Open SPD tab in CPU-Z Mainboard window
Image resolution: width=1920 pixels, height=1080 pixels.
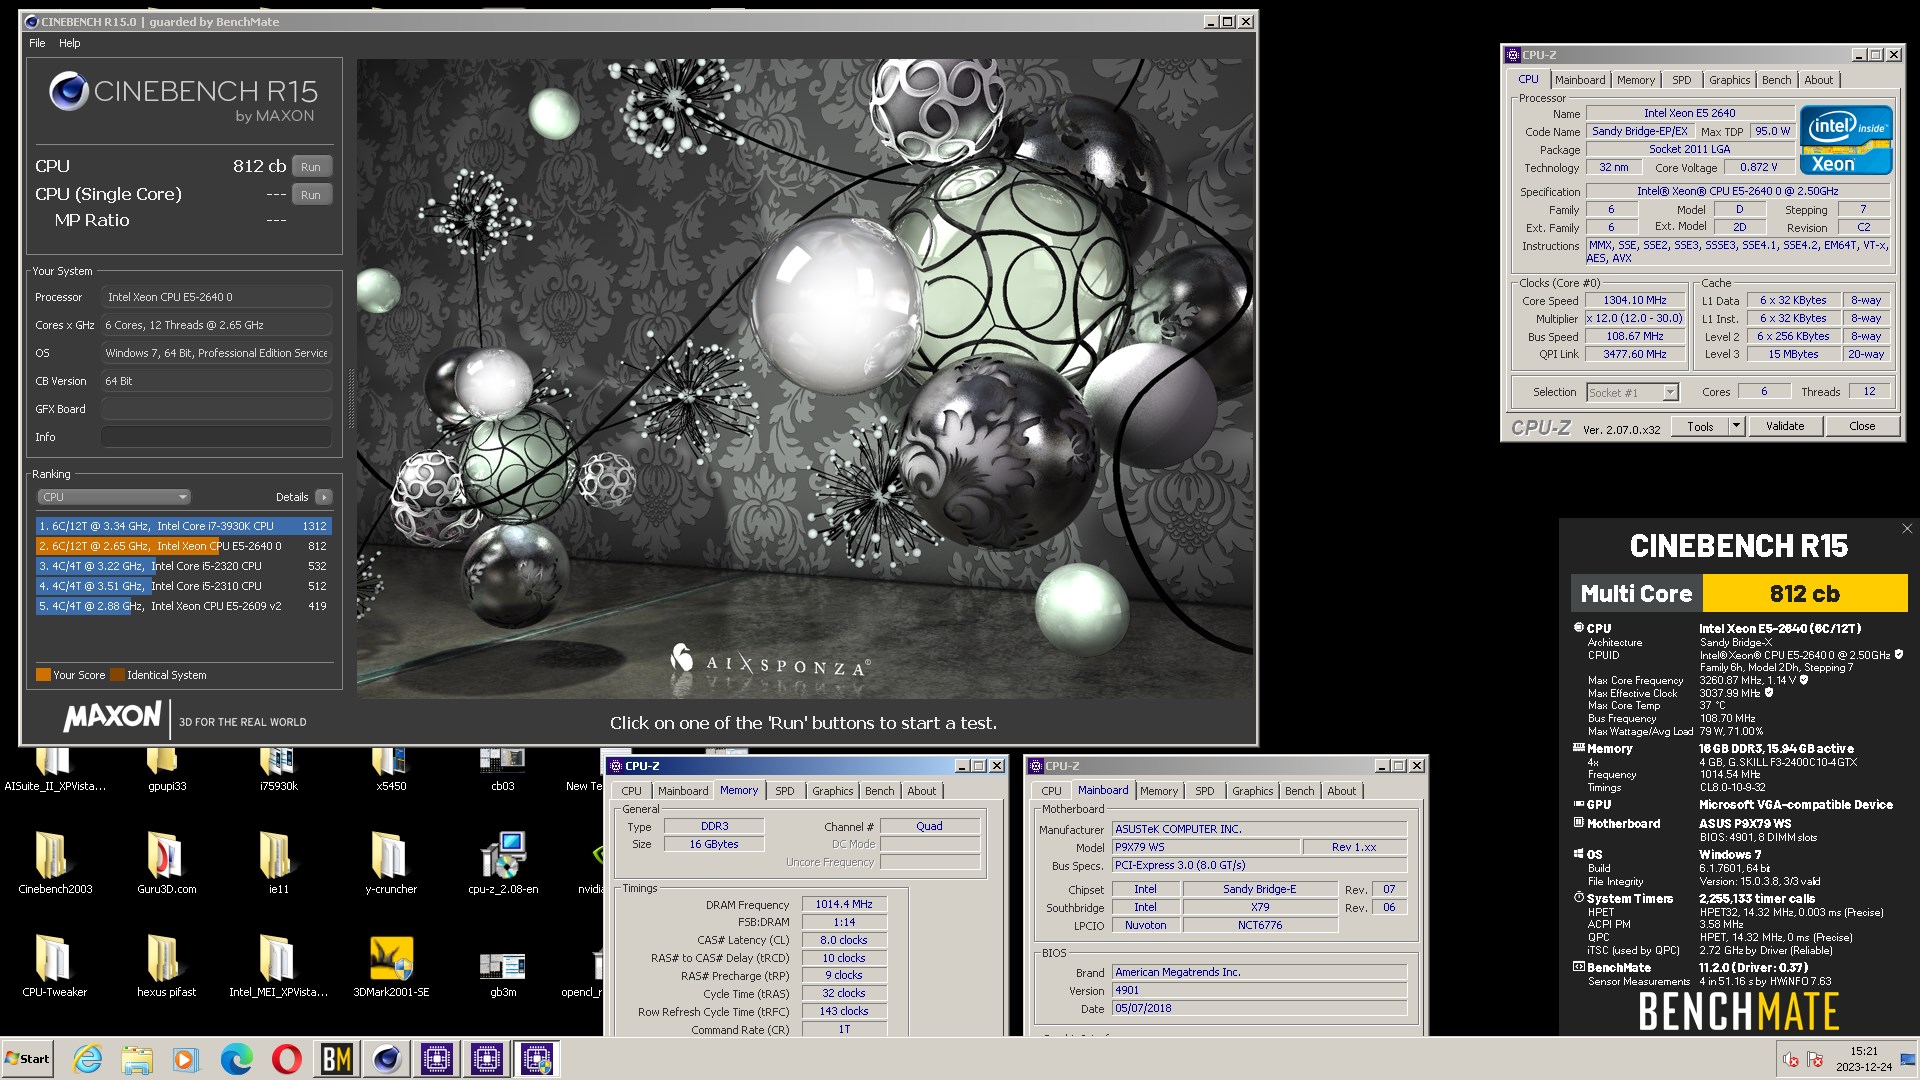click(1205, 791)
